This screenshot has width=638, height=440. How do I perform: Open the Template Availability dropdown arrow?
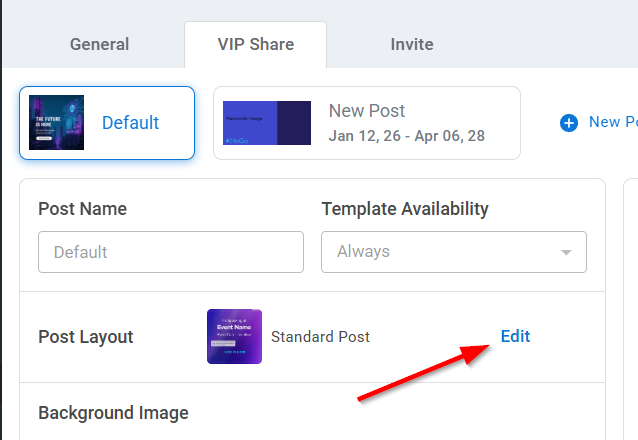567,253
